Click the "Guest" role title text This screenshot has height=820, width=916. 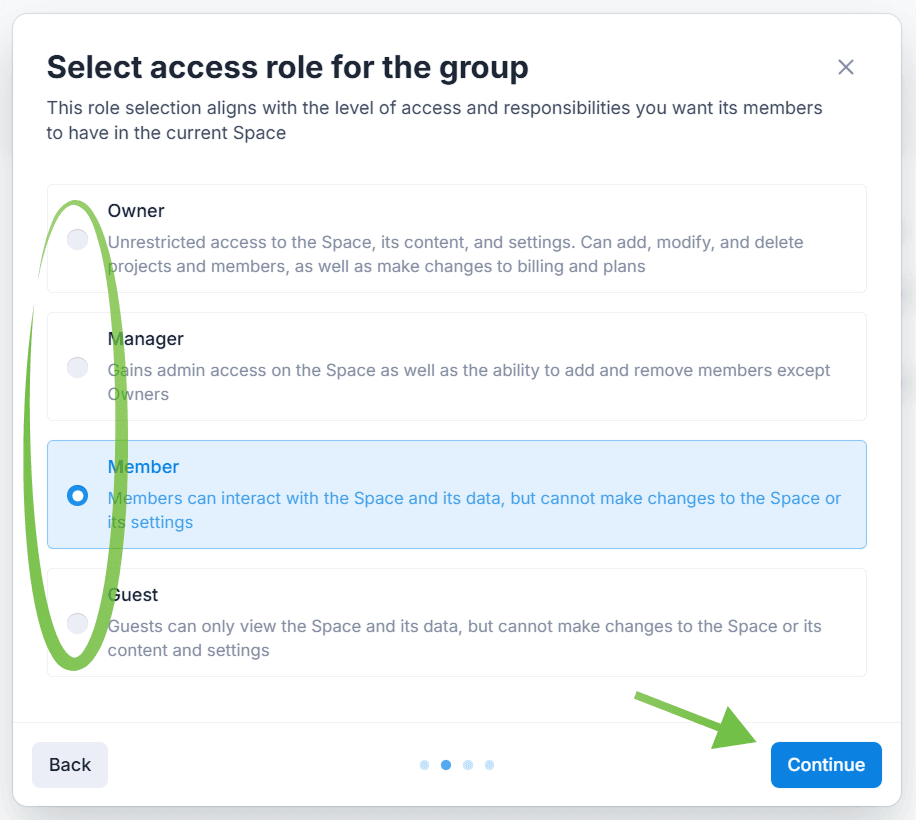pyautogui.click(x=133, y=595)
